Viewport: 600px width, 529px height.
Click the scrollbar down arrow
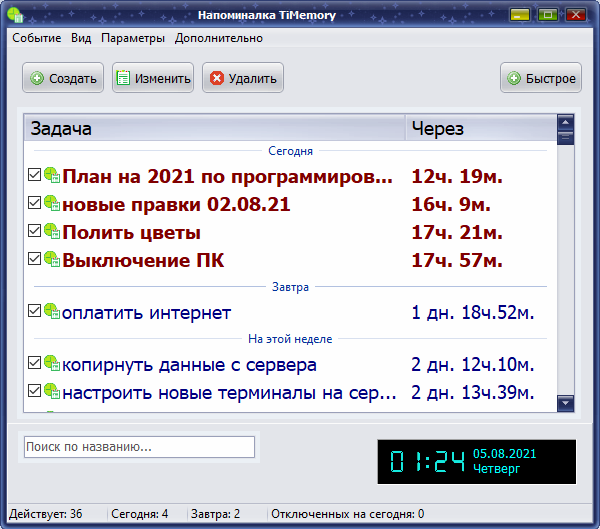[x=566, y=403]
